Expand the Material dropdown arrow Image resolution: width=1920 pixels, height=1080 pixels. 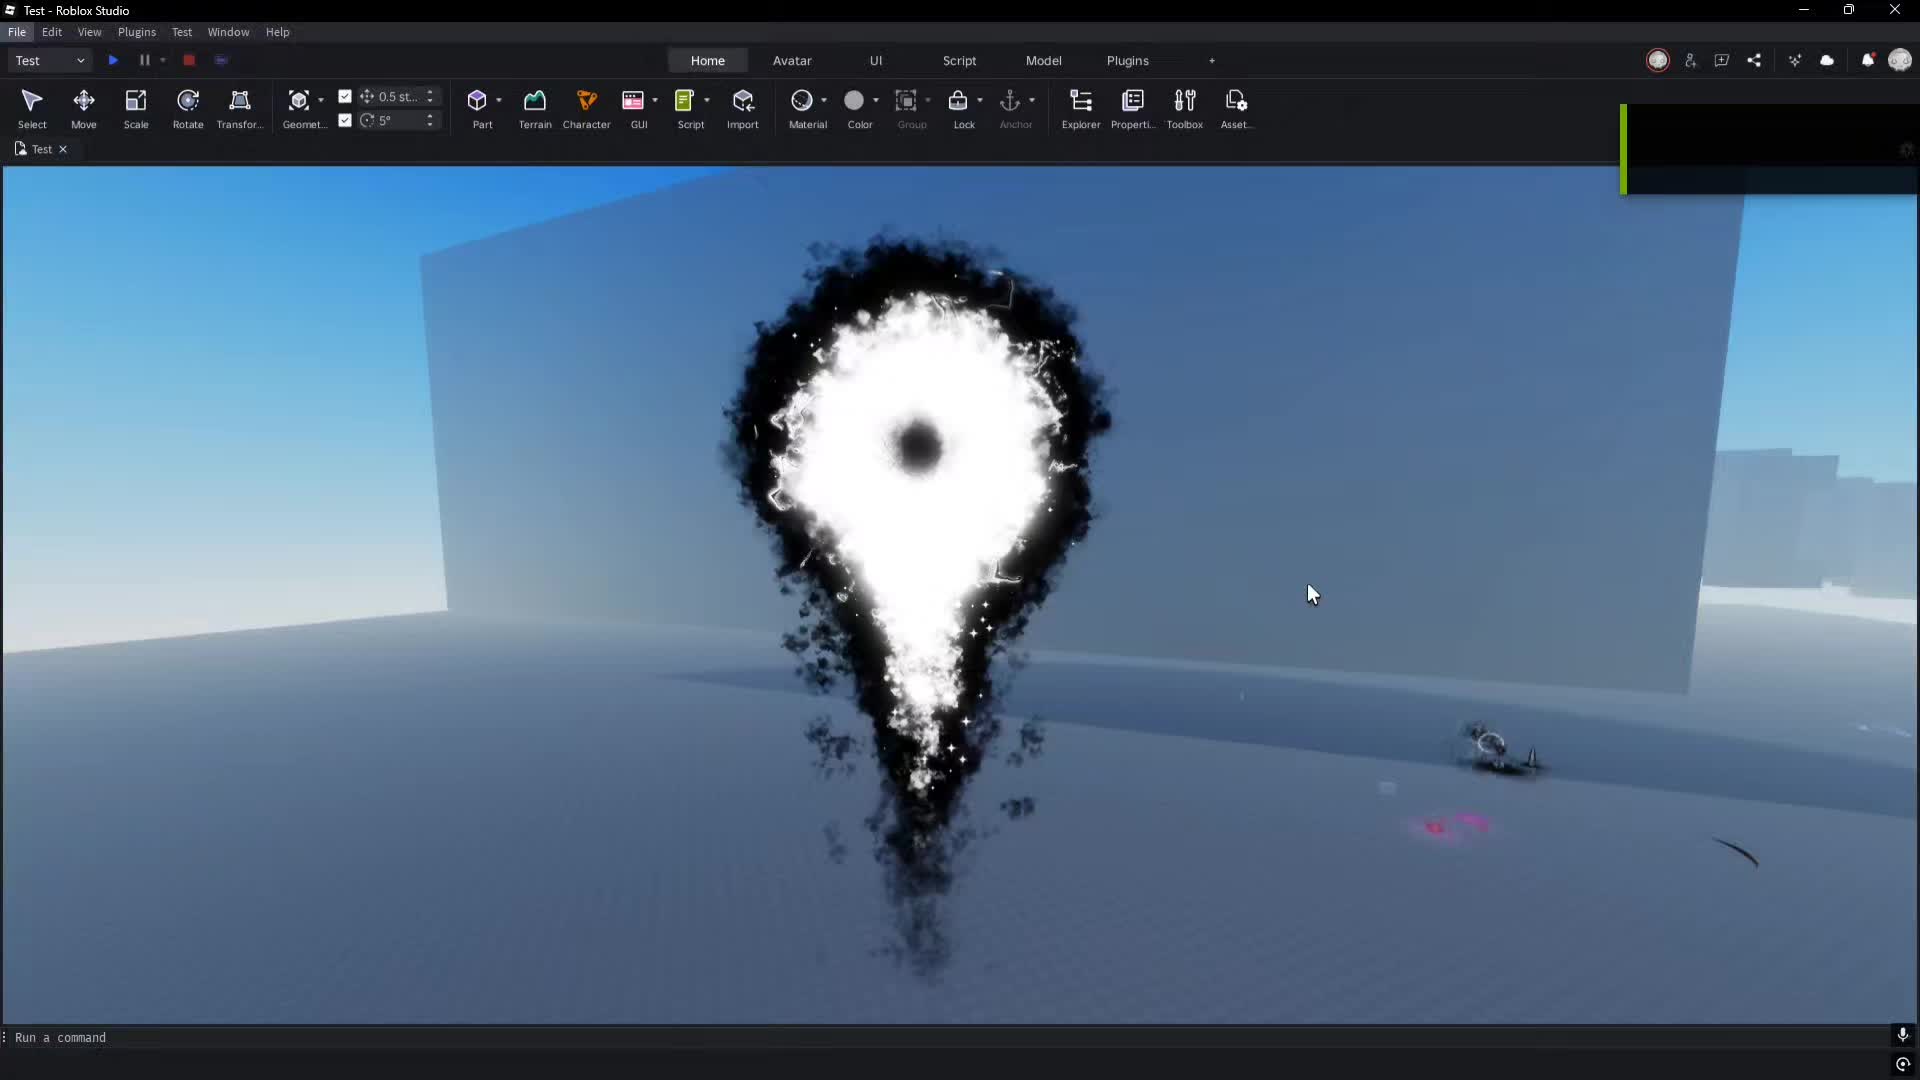pos(824,101)
